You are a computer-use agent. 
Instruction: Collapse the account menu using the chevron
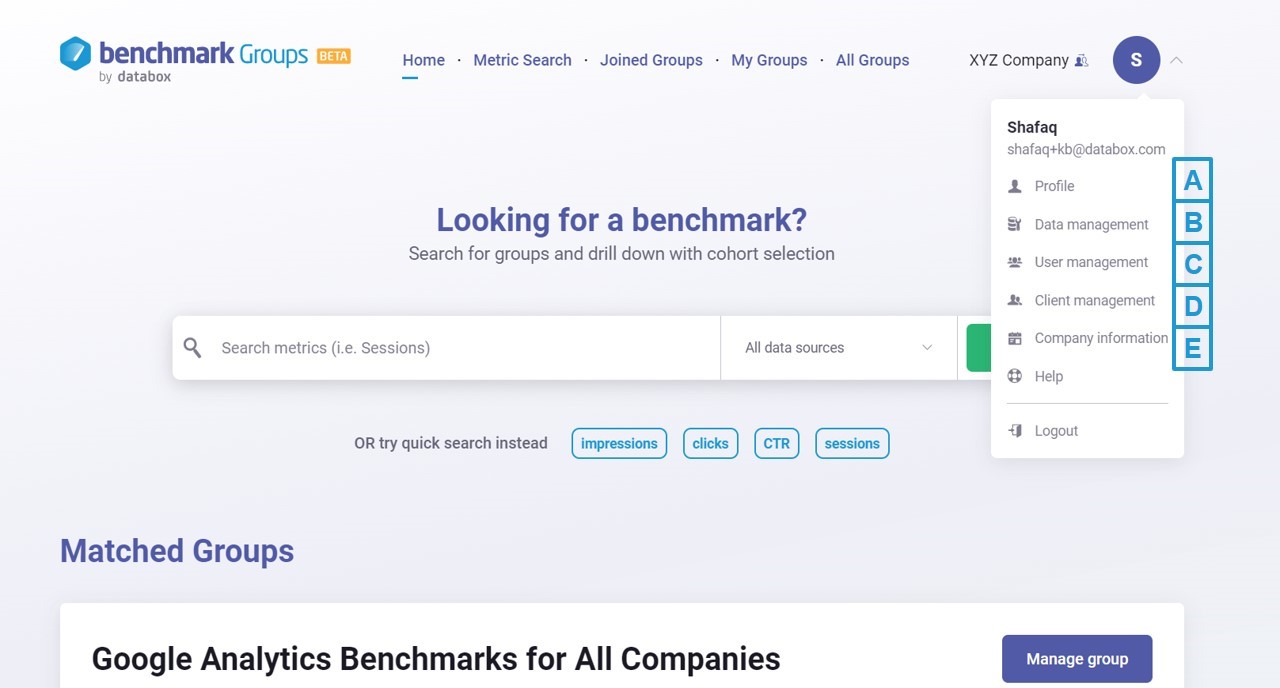coord(1176,61)
